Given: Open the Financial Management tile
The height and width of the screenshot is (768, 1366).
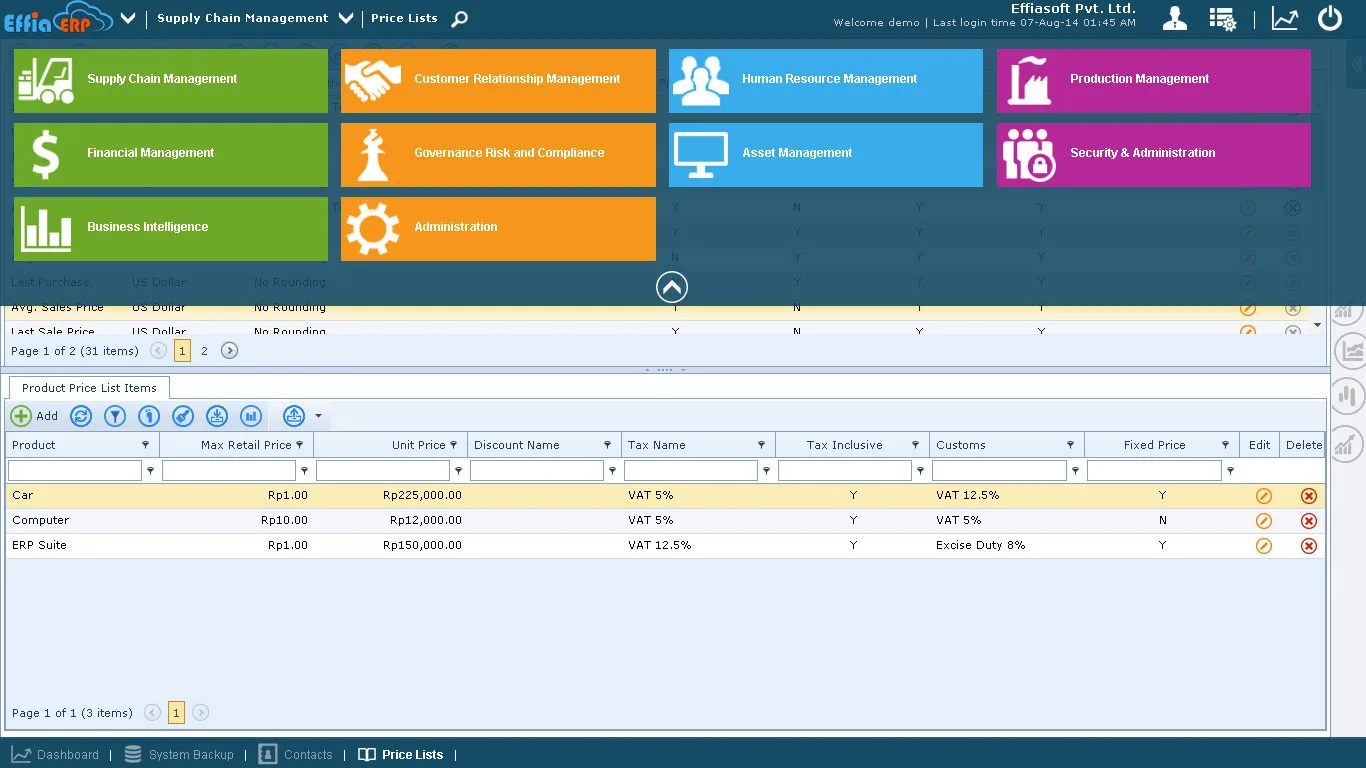Looking at the screenshot, I should point(171,155).
